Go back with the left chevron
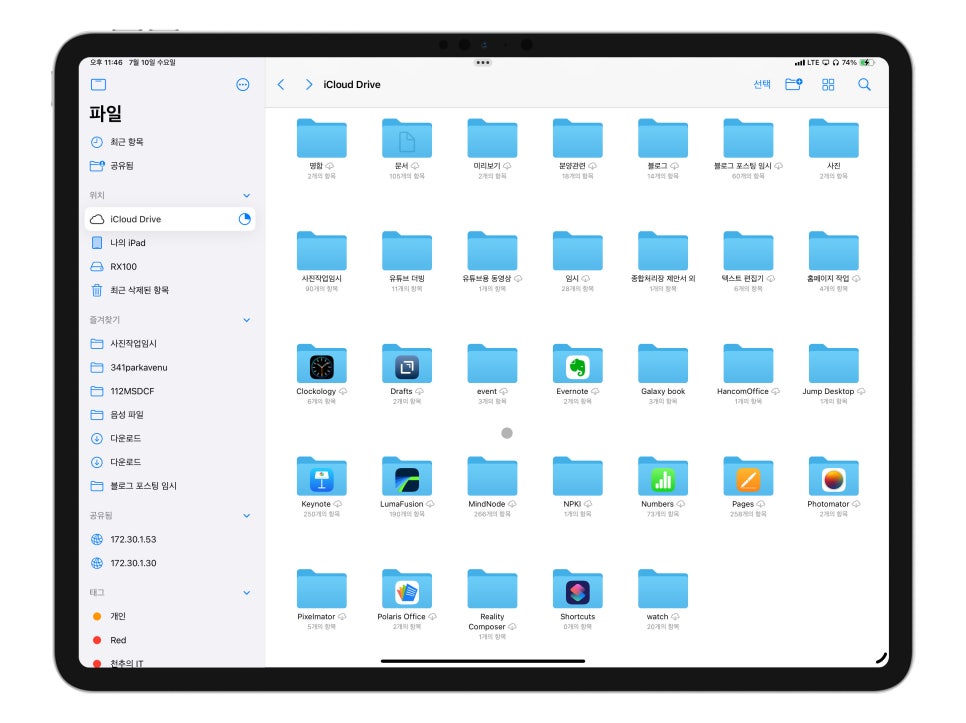Image resolution: width=966 pixels, height=723 pixels. [x=281, y=84]
